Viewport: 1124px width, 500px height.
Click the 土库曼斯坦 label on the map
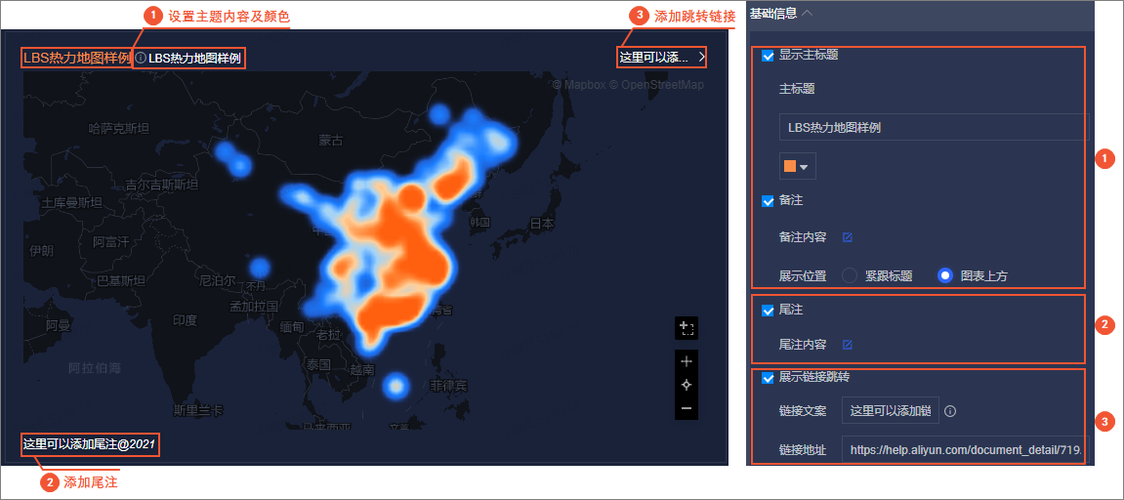(x=72, y=203)
